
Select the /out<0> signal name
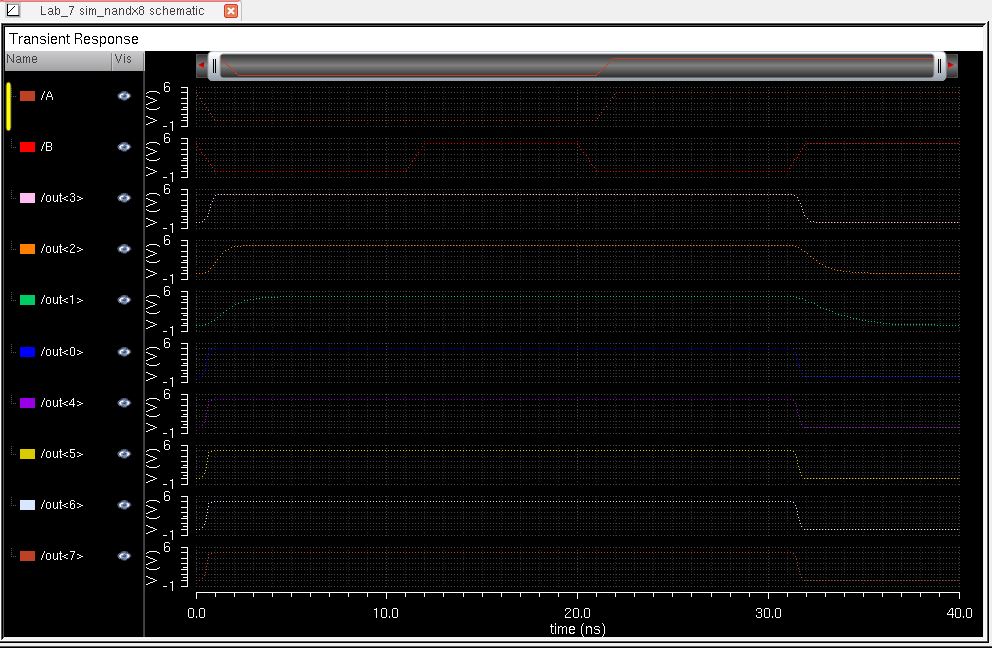pos(62,352)
